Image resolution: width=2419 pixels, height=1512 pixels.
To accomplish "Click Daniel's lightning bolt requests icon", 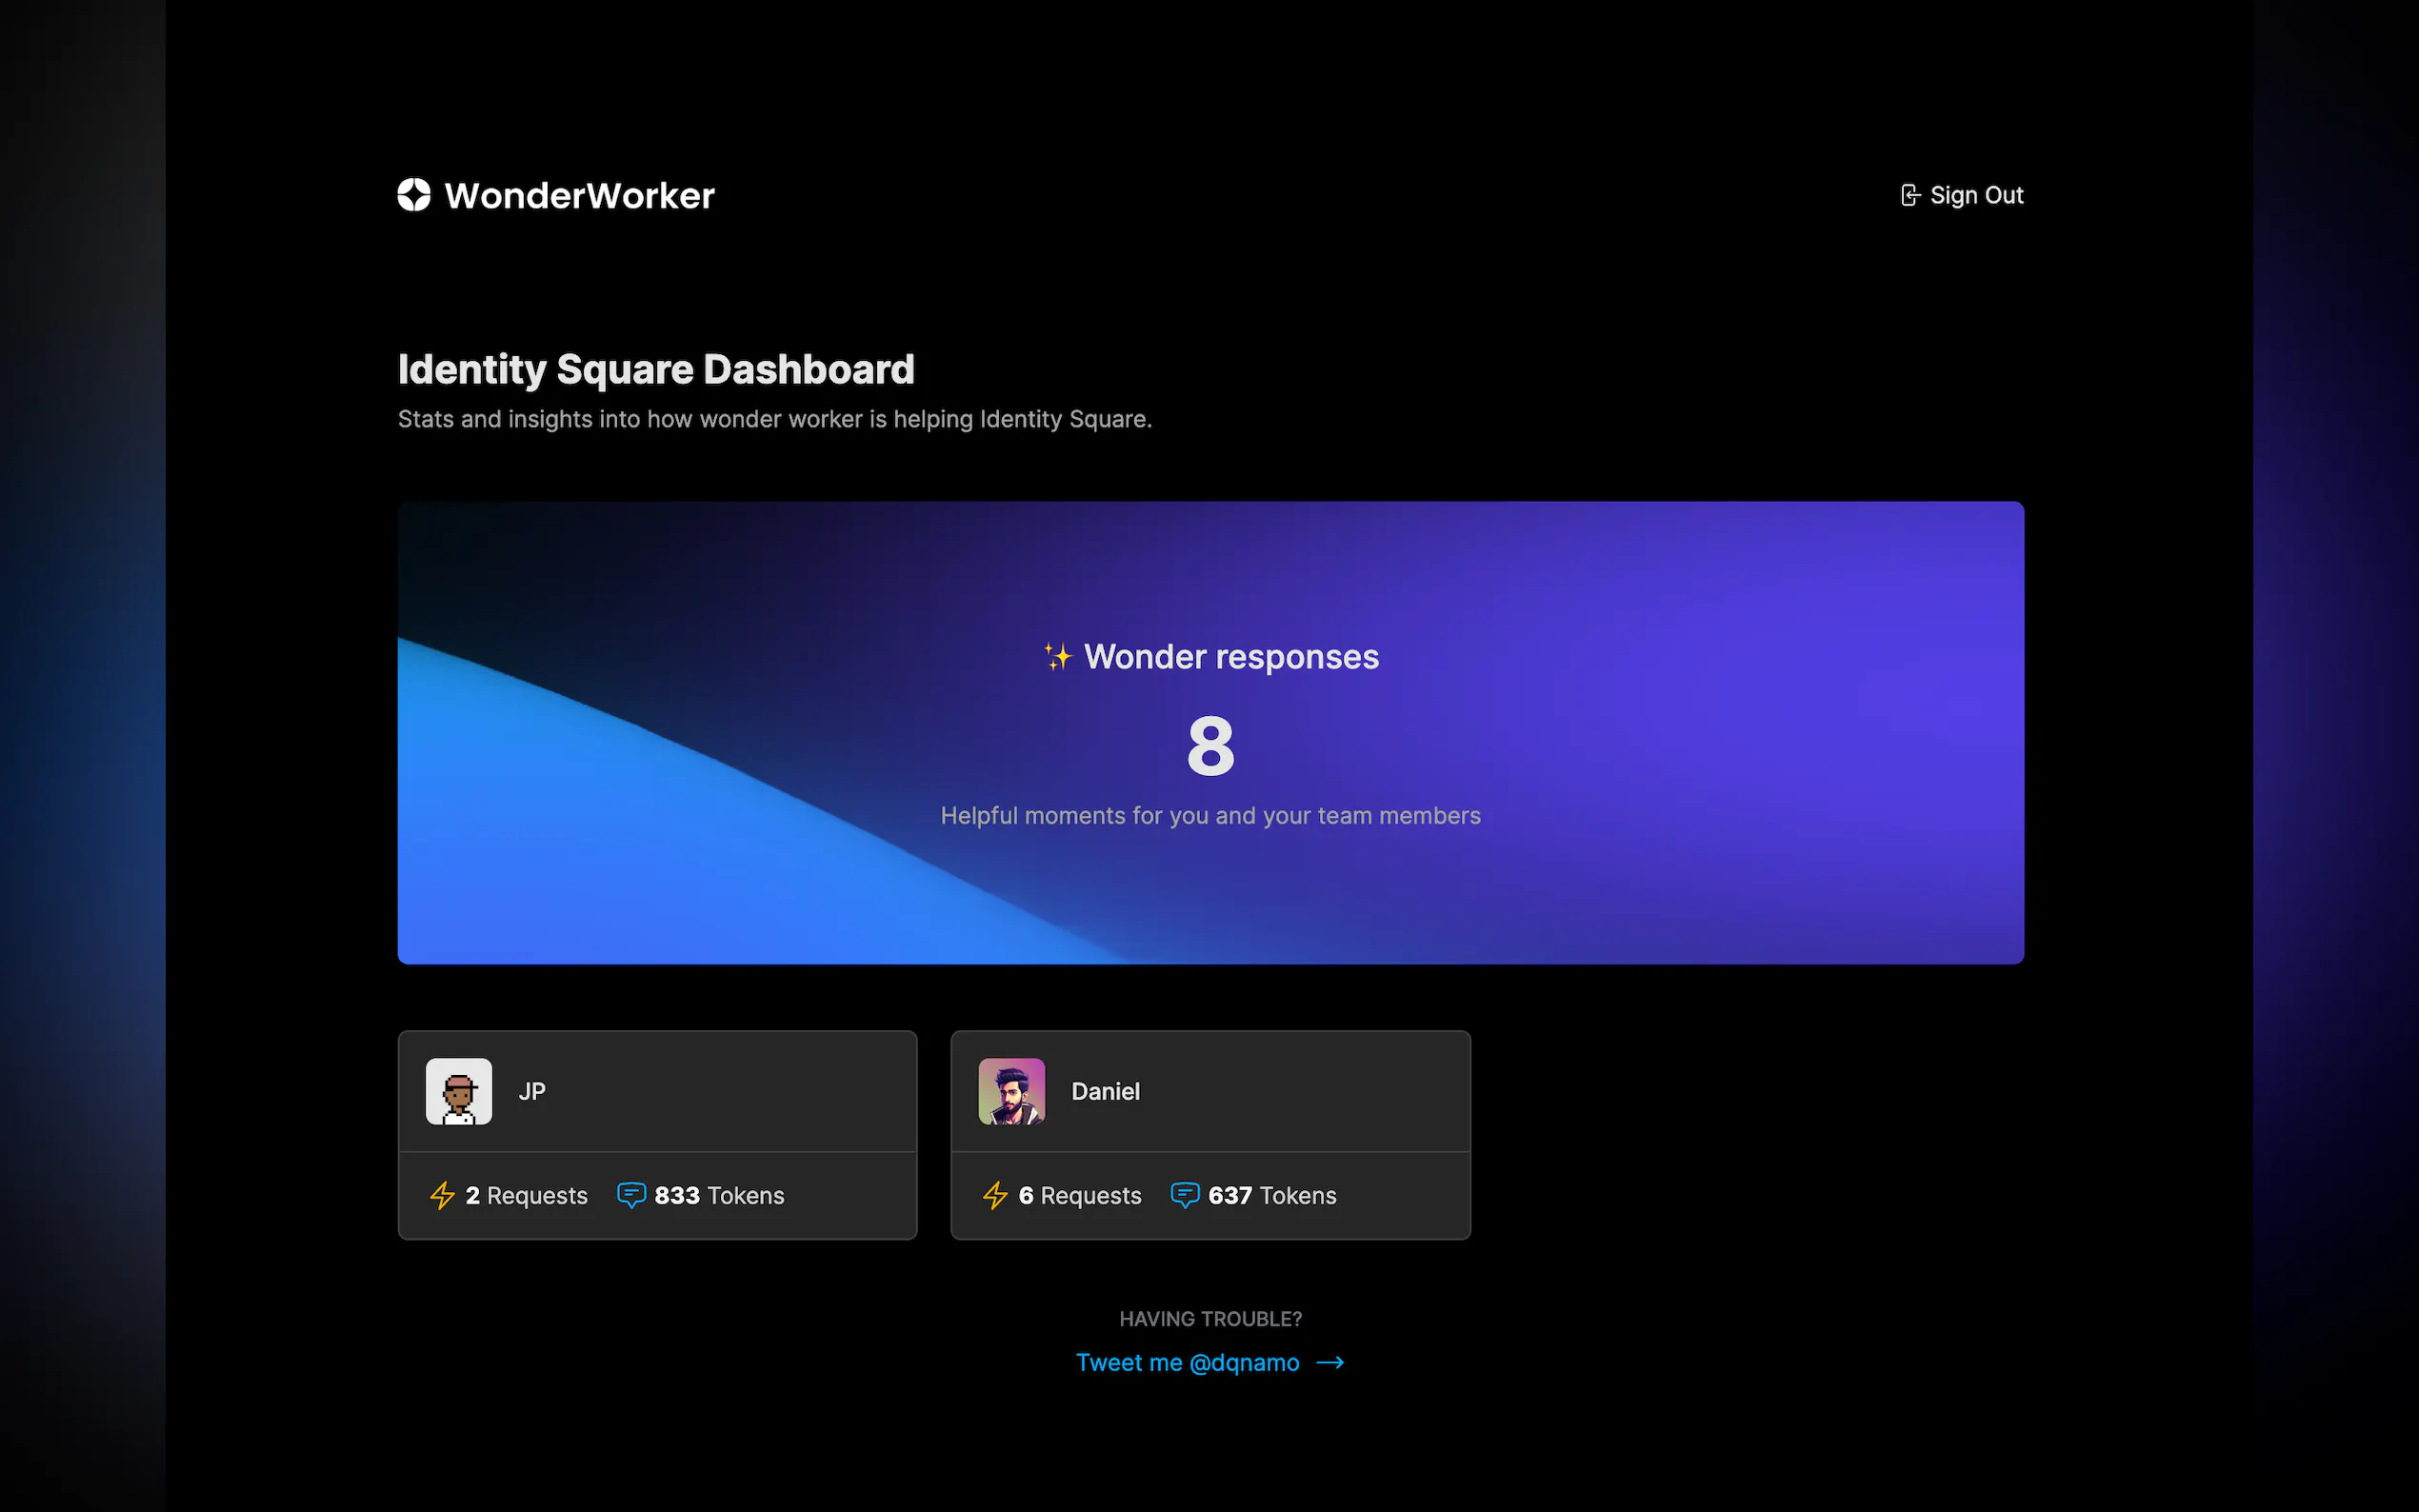I will [995, 1195].
